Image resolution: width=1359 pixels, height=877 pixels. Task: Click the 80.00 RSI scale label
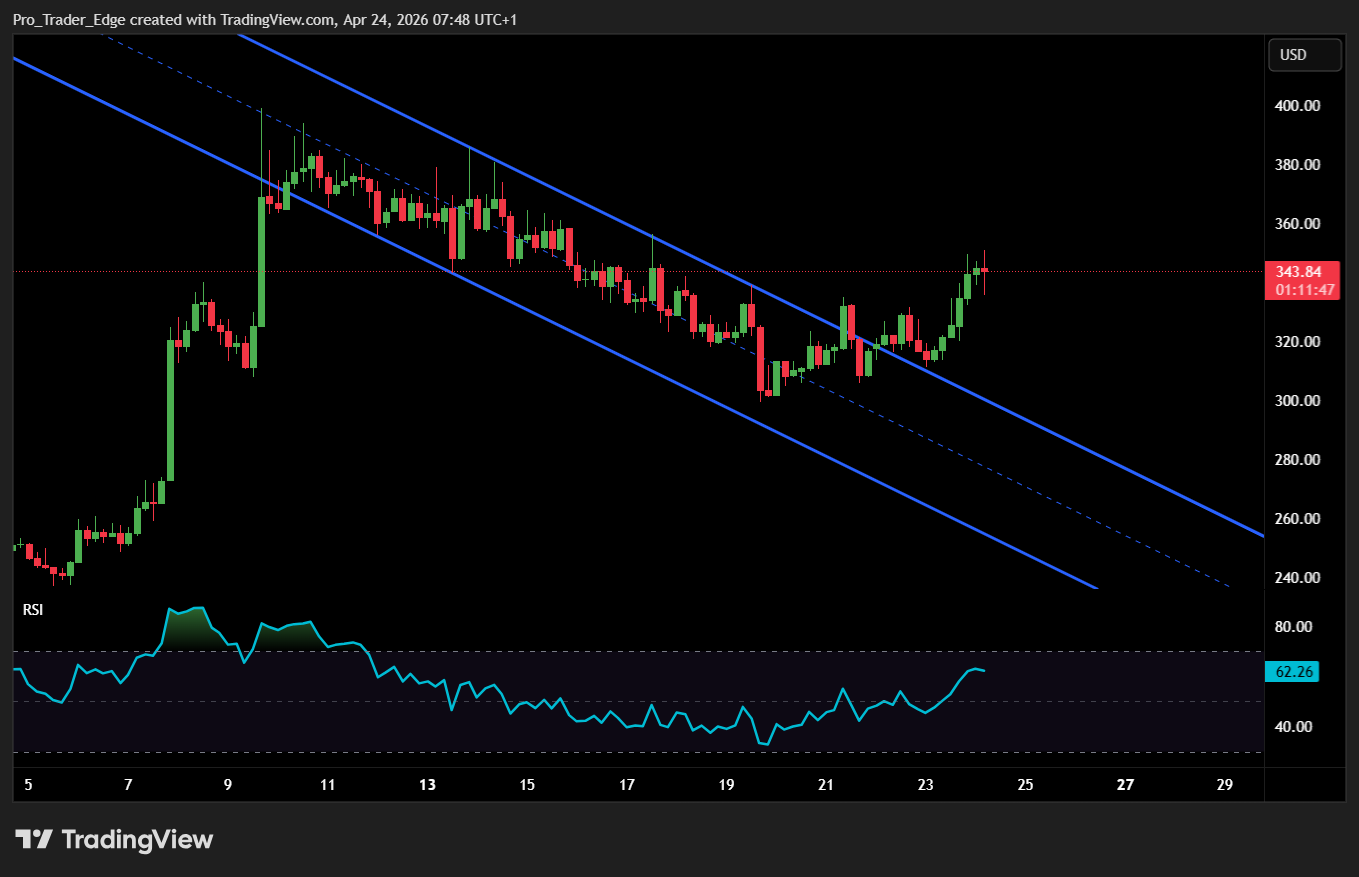coord(1296,627)
